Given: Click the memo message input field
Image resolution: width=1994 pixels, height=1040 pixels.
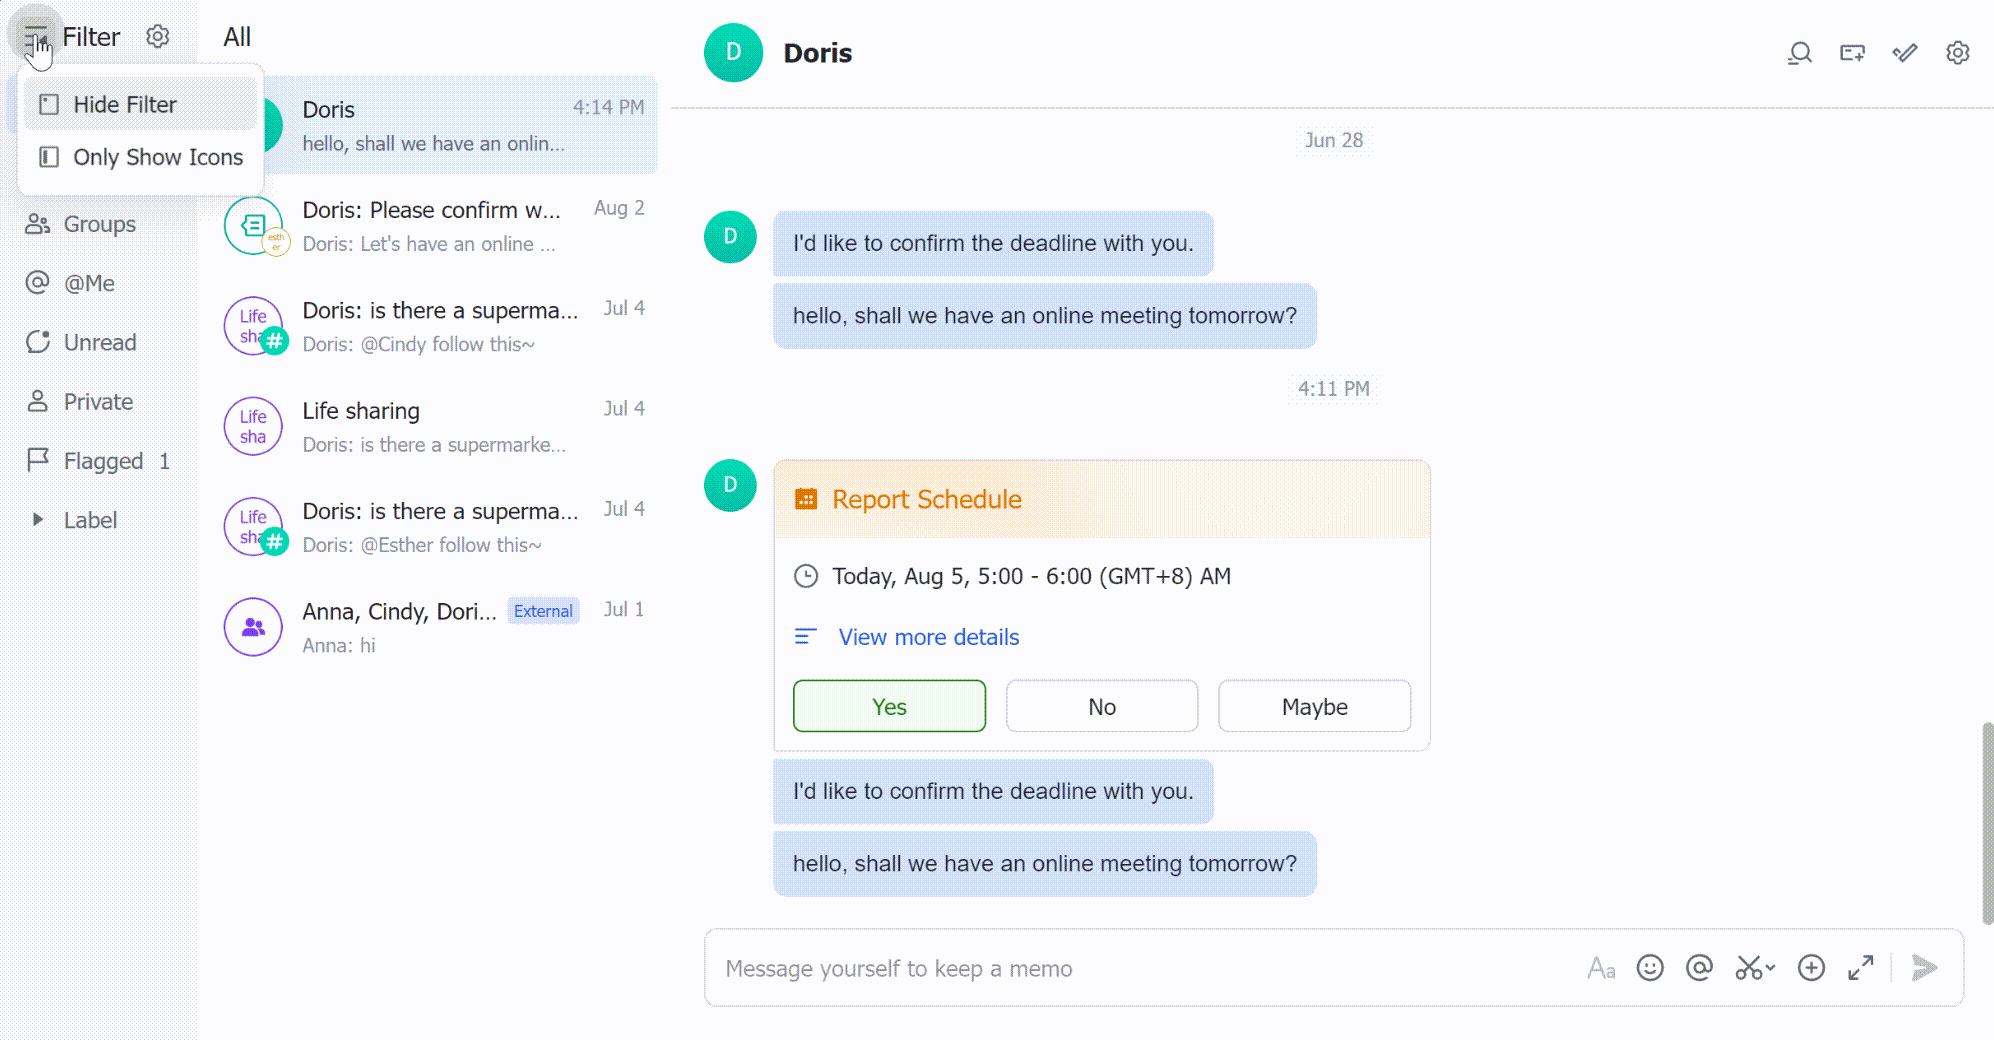Looking at the screenshot, I should click(x=1100, y=968).
